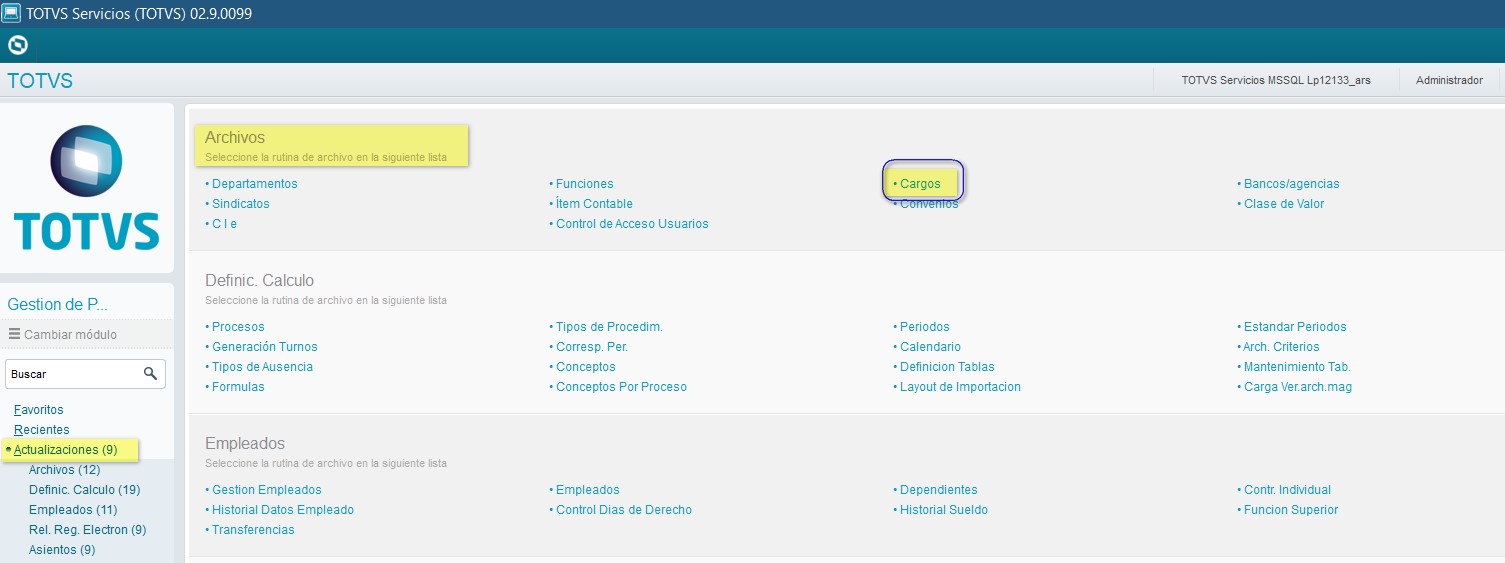1505x563 pixels.
Task: Click the Definic. Calculo section heading
Action: pyautogui.click(x=259, y=280)
